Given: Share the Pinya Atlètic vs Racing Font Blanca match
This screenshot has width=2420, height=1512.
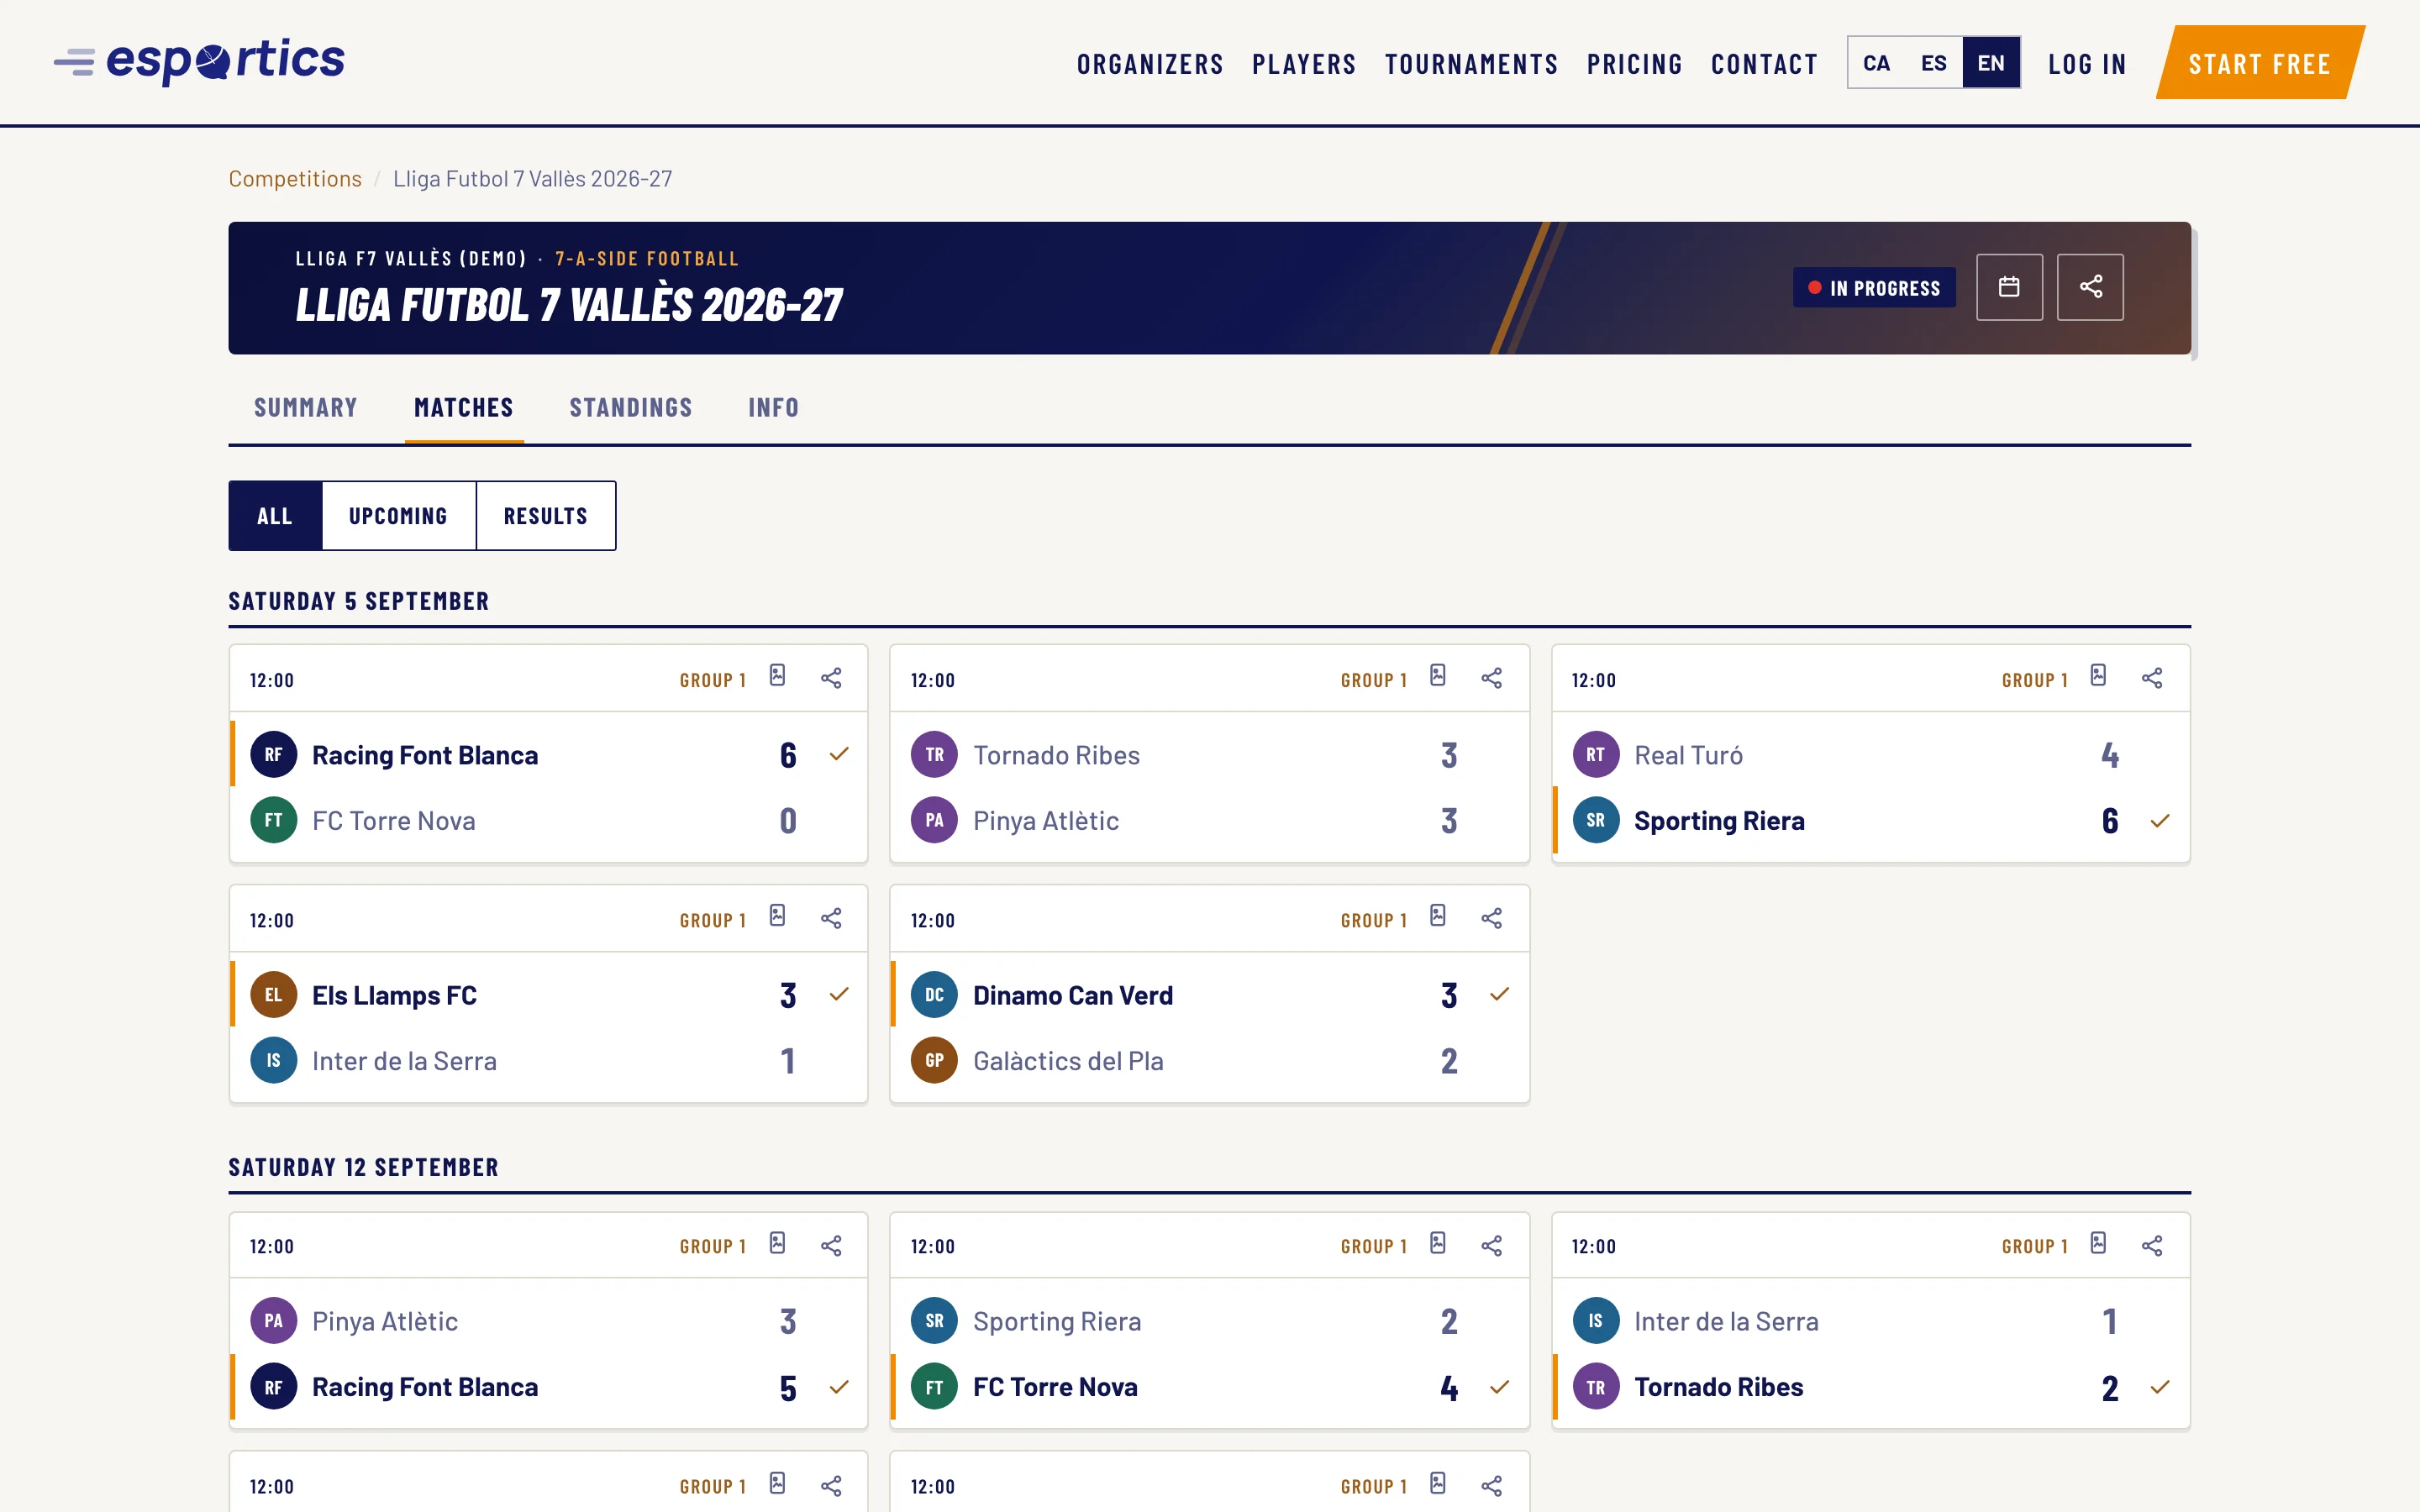Looking at the screenshot, I should [x=831, y=1245].
